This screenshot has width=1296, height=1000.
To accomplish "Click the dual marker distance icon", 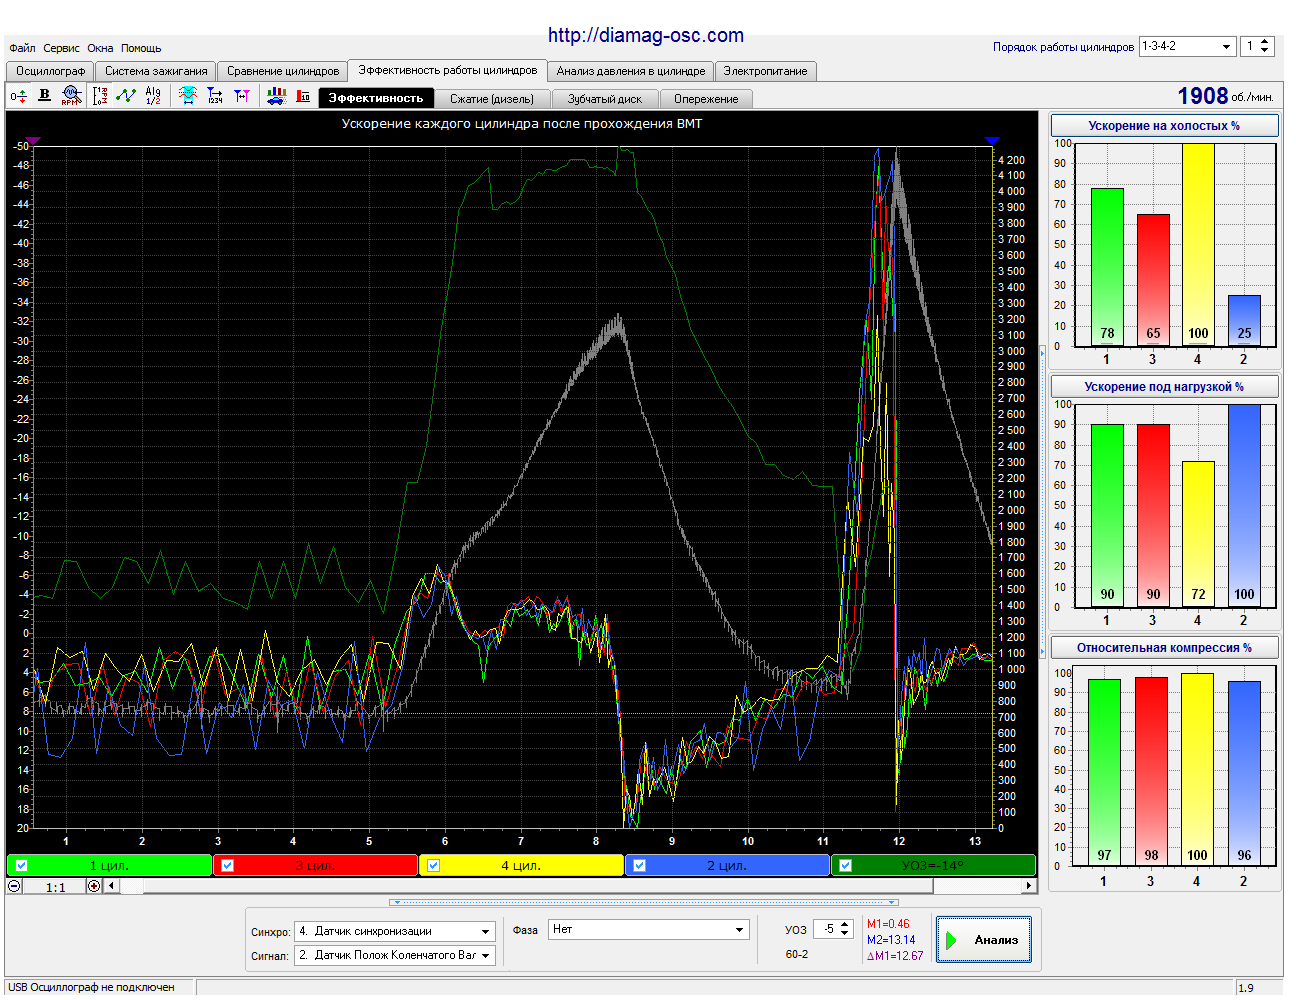I will coord(242,95).
